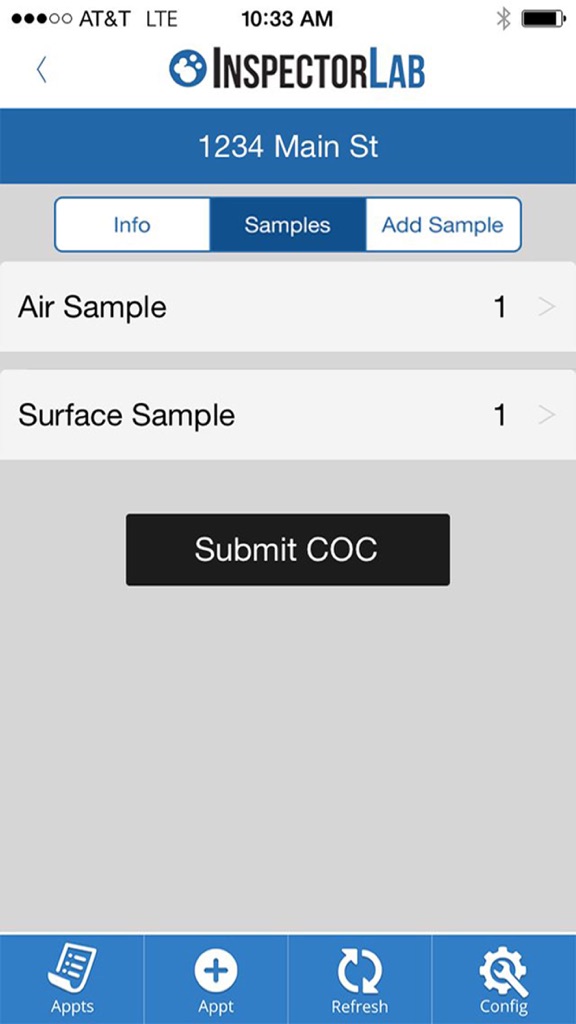Open the Surface Sample entry

point(287,415)
